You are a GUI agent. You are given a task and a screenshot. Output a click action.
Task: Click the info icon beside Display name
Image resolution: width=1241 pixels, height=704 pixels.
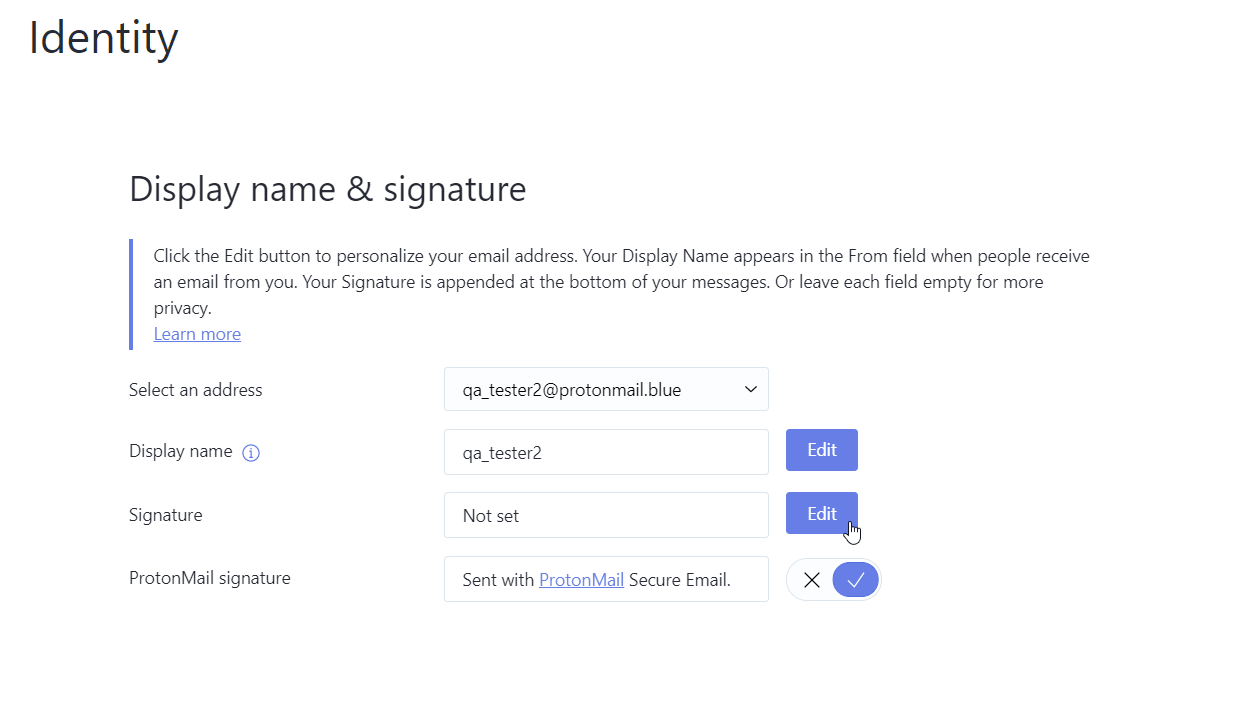coord(252,452)
